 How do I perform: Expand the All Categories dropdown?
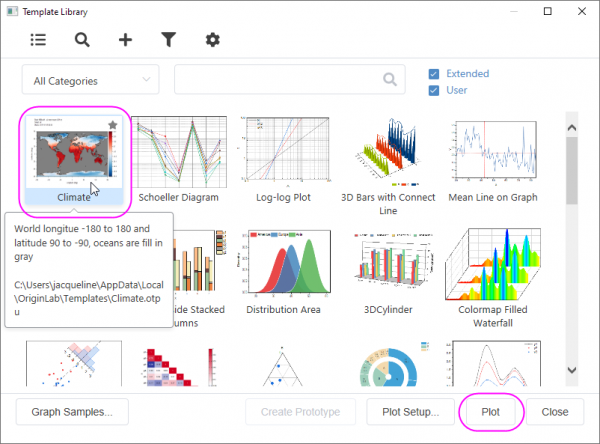(90, 80)
